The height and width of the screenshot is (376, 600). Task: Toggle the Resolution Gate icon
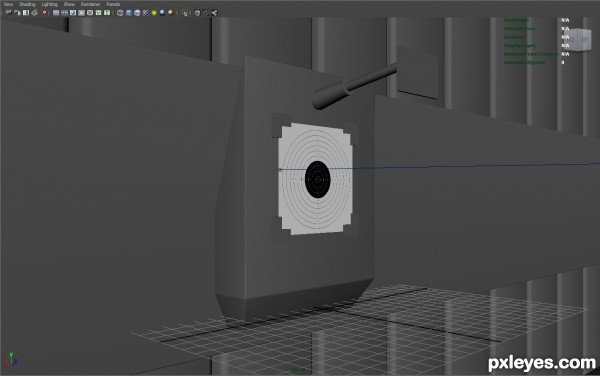click(x=73, y=13)
